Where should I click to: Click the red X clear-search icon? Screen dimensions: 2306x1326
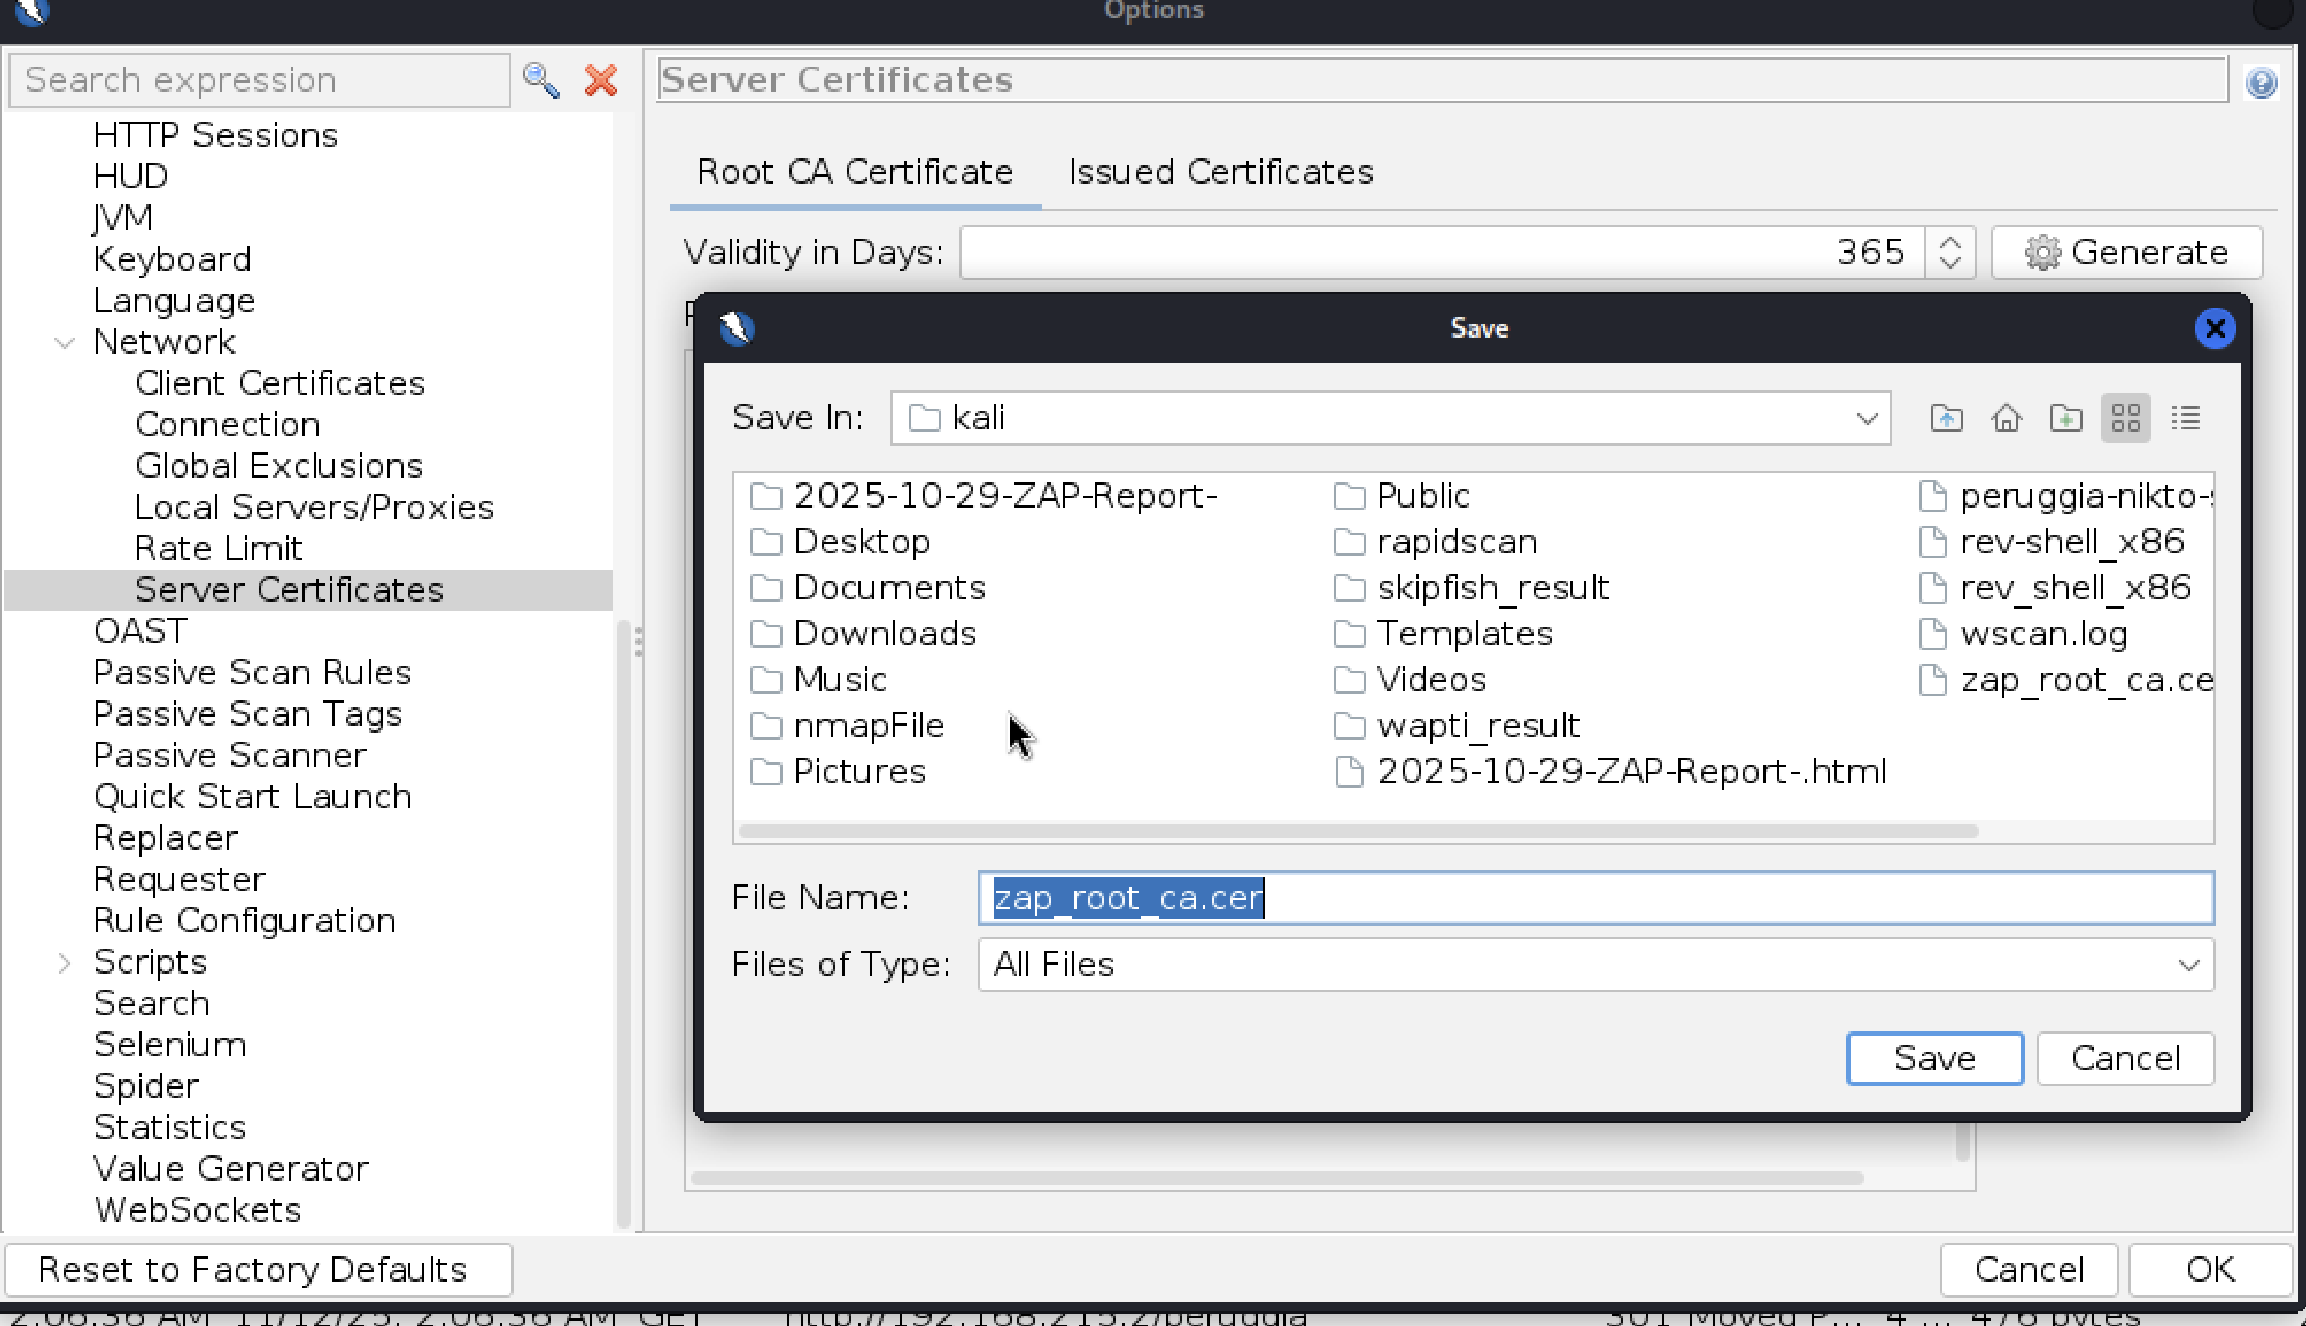coord(601,80)
